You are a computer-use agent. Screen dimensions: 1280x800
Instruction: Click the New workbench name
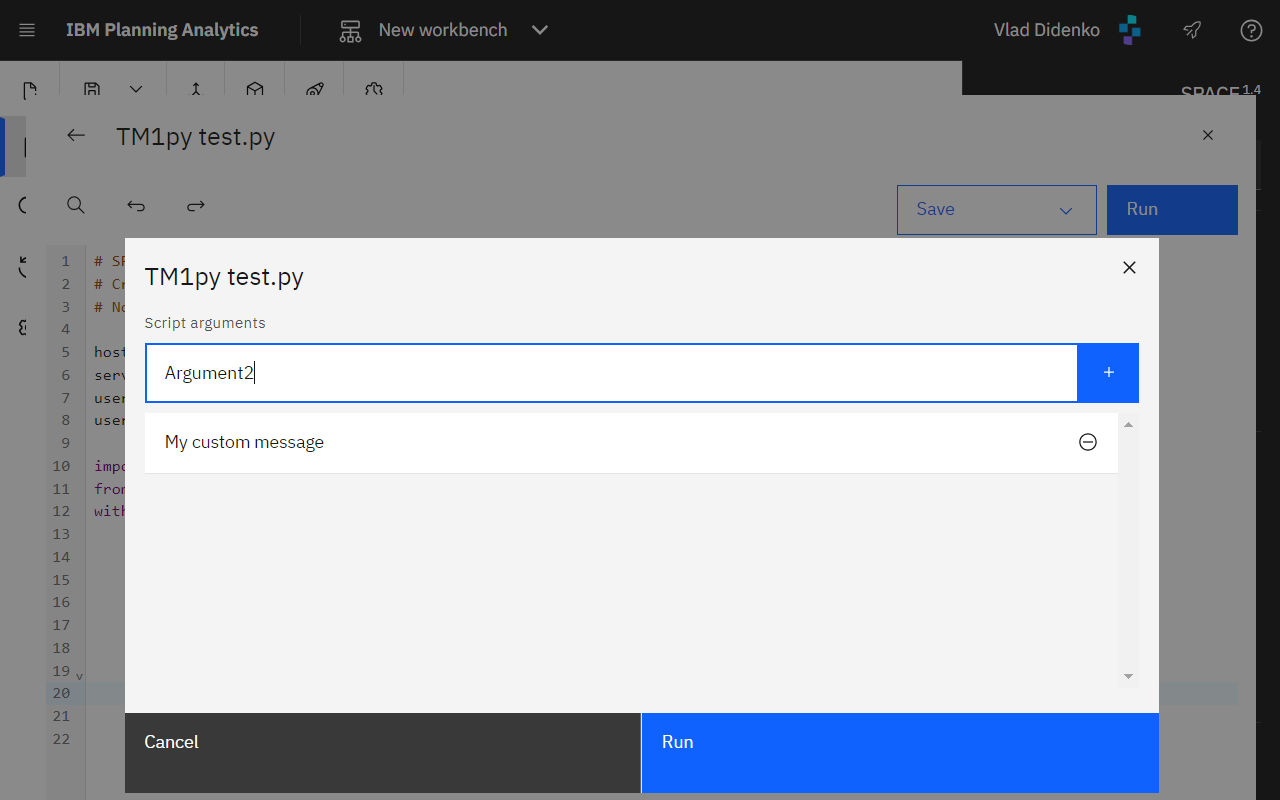pos(443,30)
